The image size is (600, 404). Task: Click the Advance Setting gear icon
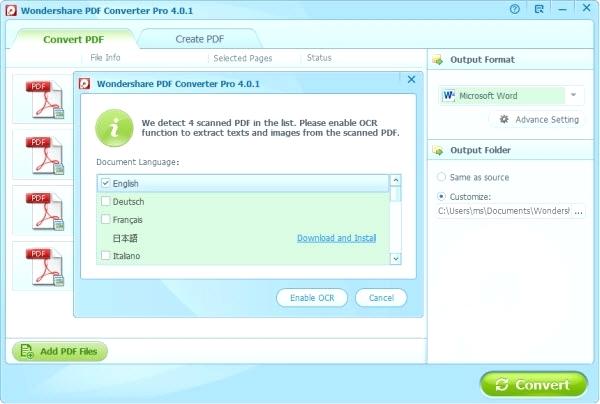[x=504, y=119]
